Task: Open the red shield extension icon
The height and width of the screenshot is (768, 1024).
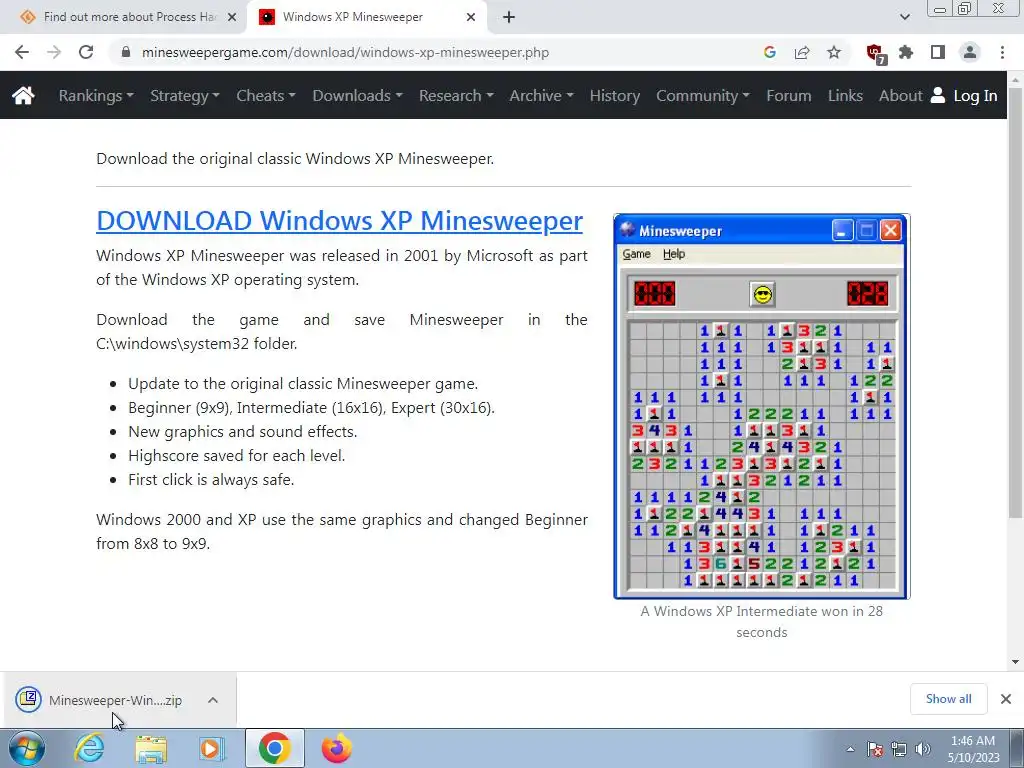Action: click(x=875, y=53)
